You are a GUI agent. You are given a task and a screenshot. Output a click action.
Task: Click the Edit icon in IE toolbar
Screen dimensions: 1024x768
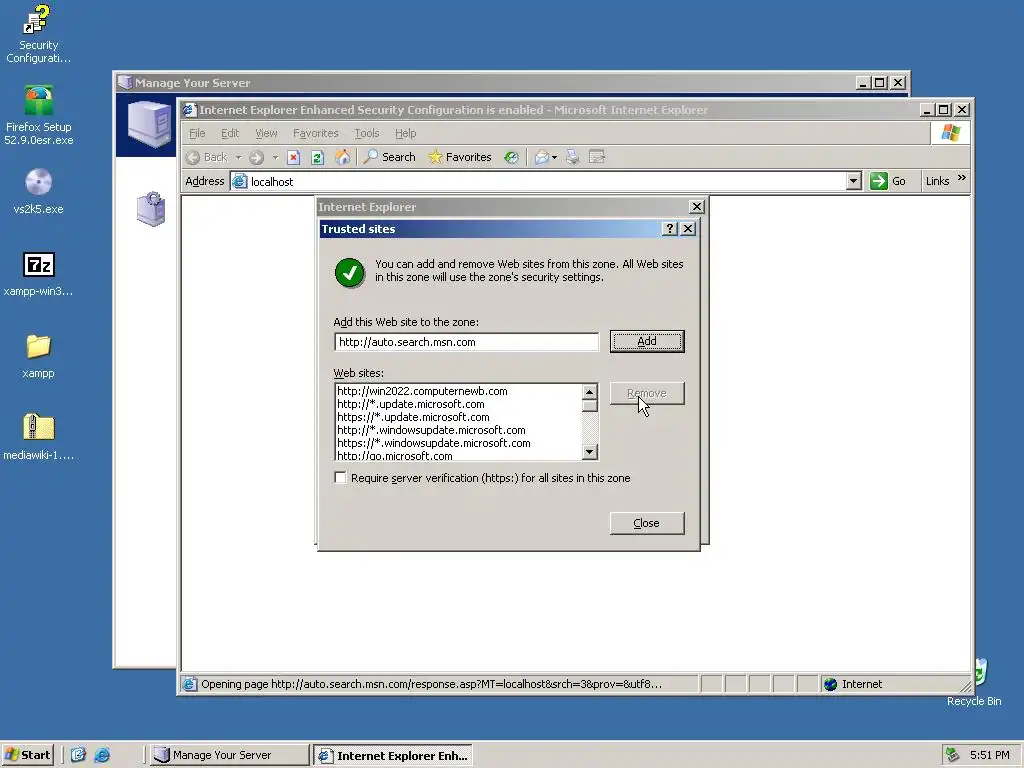pyautogui.click(x=597, y=157)
